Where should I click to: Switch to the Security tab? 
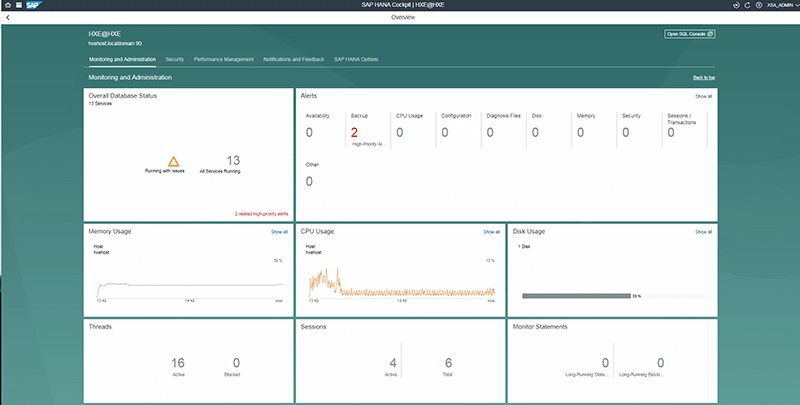175,59
